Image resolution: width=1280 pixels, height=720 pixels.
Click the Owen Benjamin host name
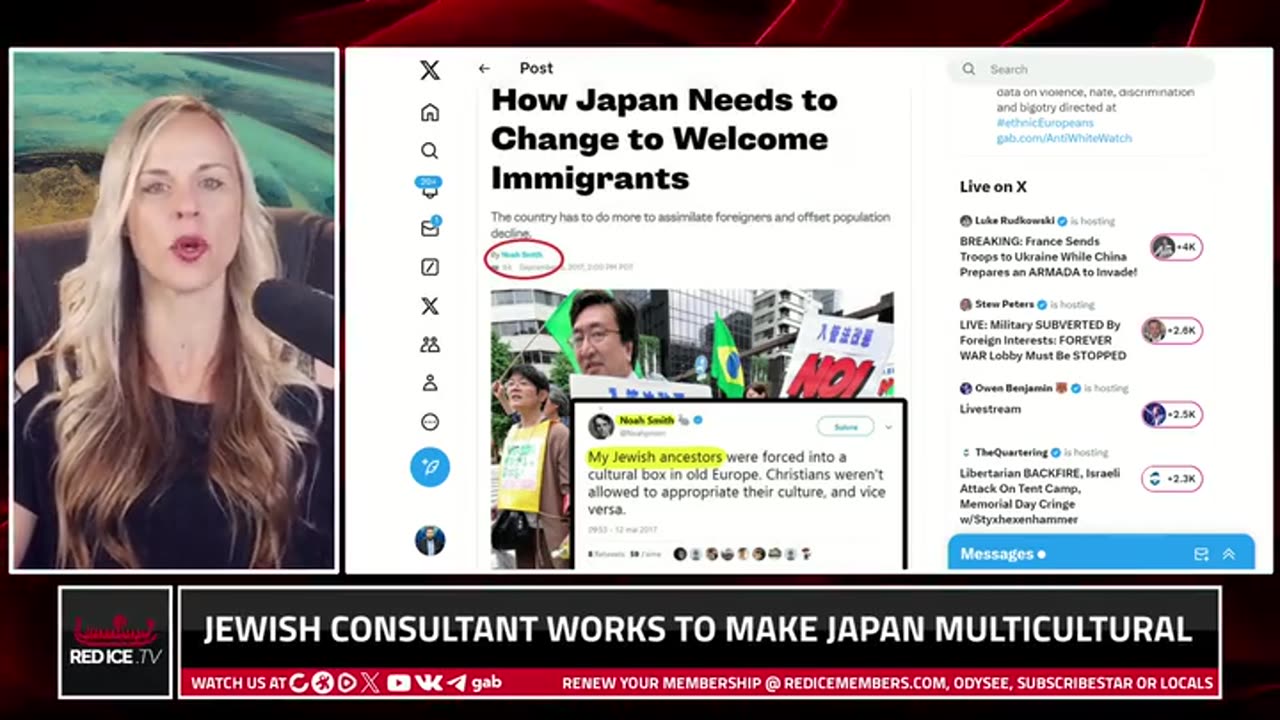[1016, 388]
